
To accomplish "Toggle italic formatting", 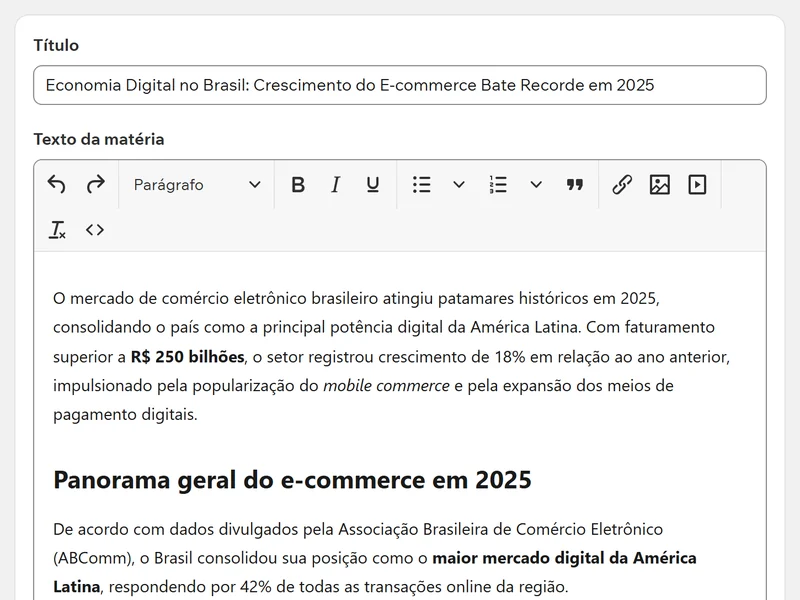I will tap(335, 184).
